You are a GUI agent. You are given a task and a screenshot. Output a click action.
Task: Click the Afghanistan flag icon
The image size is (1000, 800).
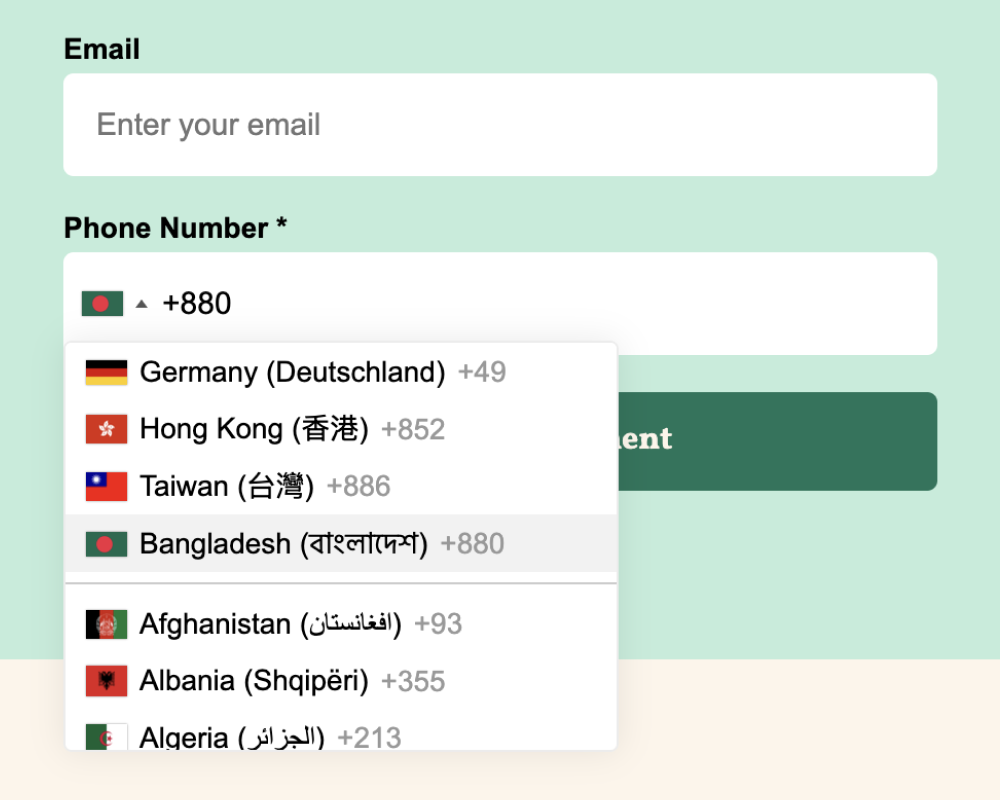(106, 624)
